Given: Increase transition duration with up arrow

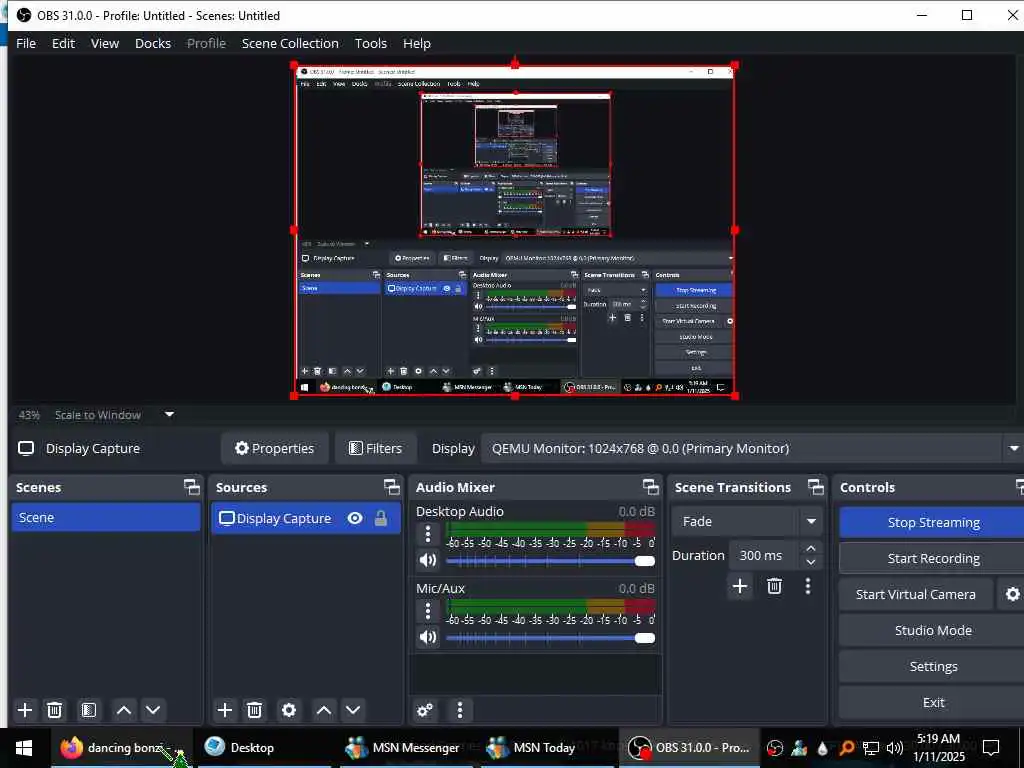Looking at the screenshot, I should click(810, 549).
